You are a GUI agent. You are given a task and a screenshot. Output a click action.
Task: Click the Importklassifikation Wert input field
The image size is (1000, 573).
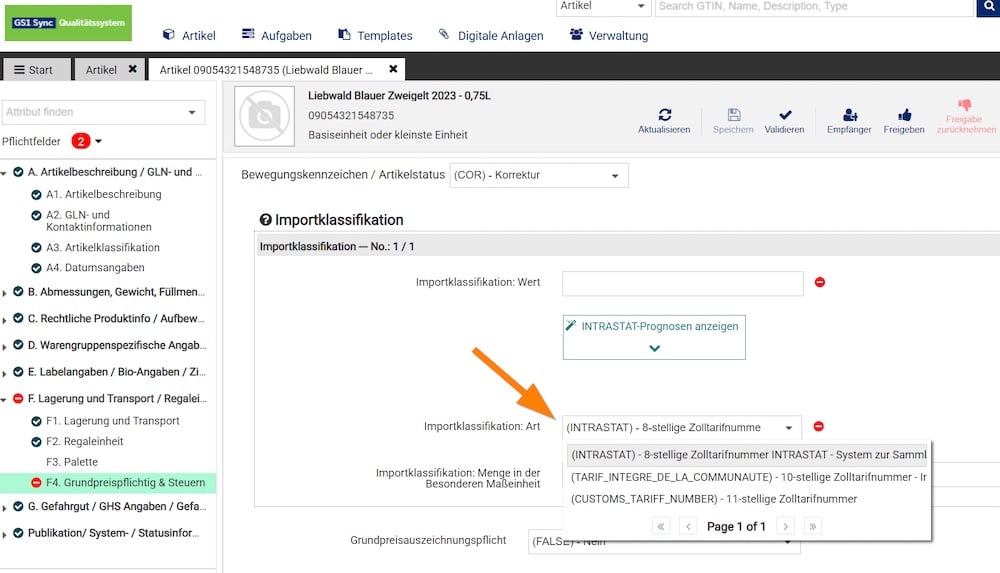pos(682,283)
